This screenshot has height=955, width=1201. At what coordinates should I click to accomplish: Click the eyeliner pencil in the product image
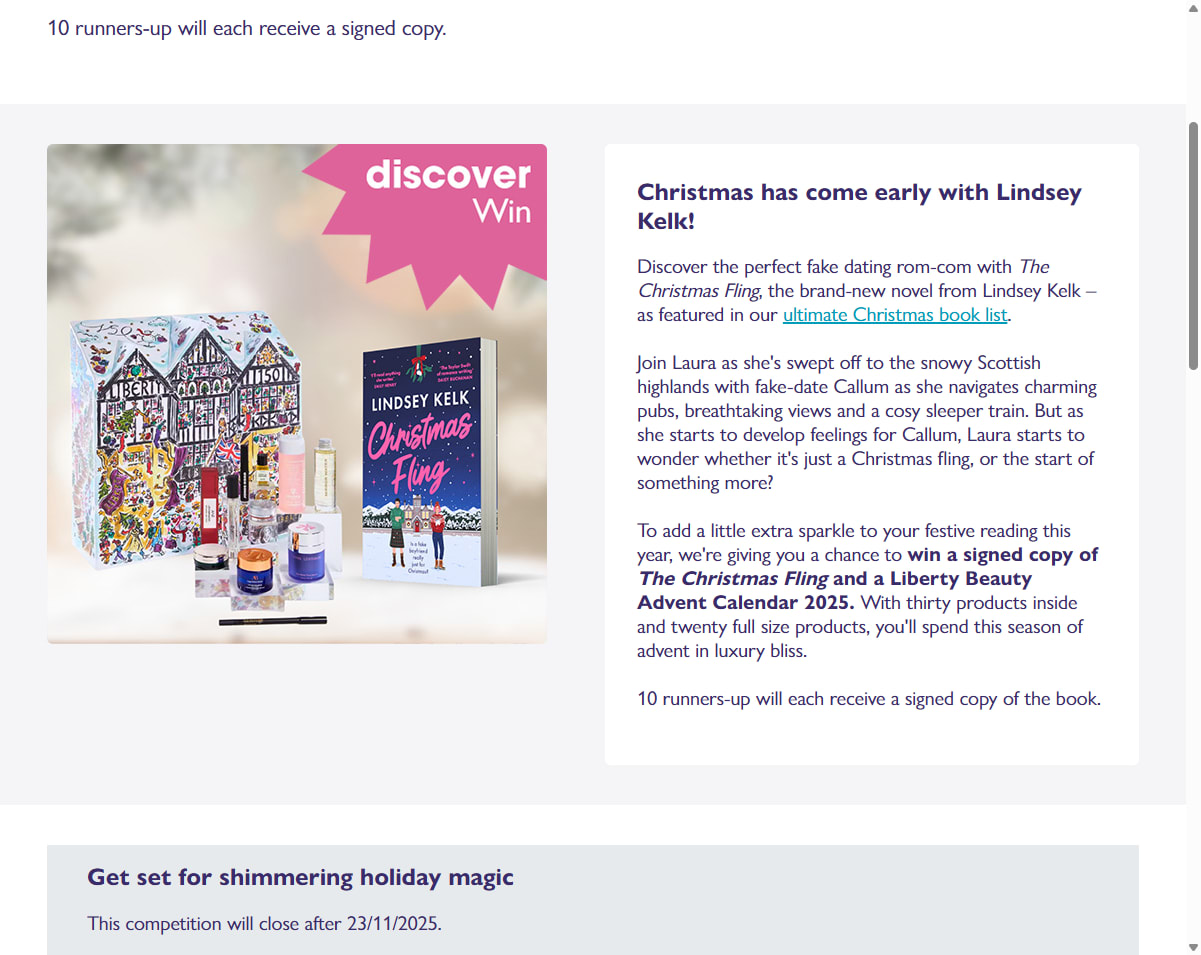pos(273,622)
